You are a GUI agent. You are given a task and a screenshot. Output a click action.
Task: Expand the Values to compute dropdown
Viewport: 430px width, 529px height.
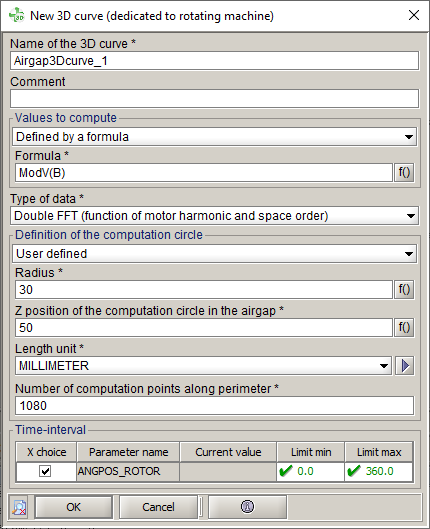point(214,137)
